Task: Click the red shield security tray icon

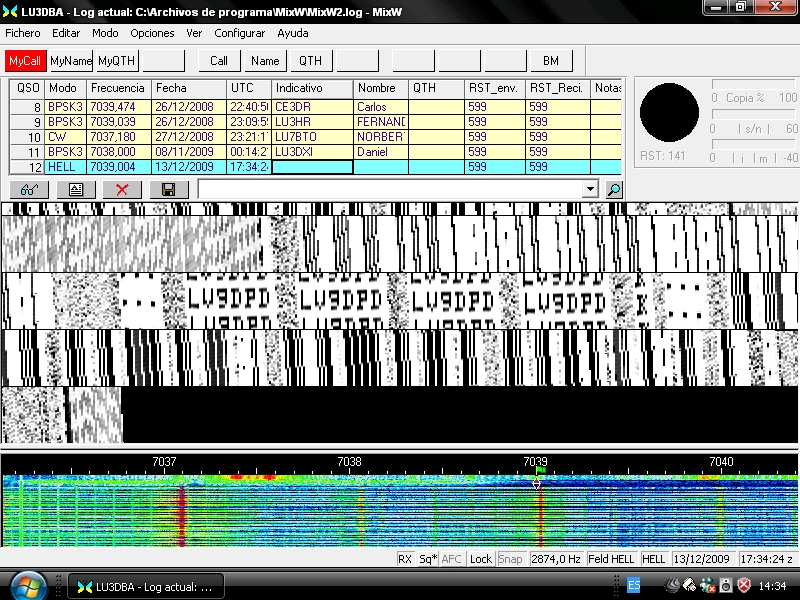Action: [744, 585]
